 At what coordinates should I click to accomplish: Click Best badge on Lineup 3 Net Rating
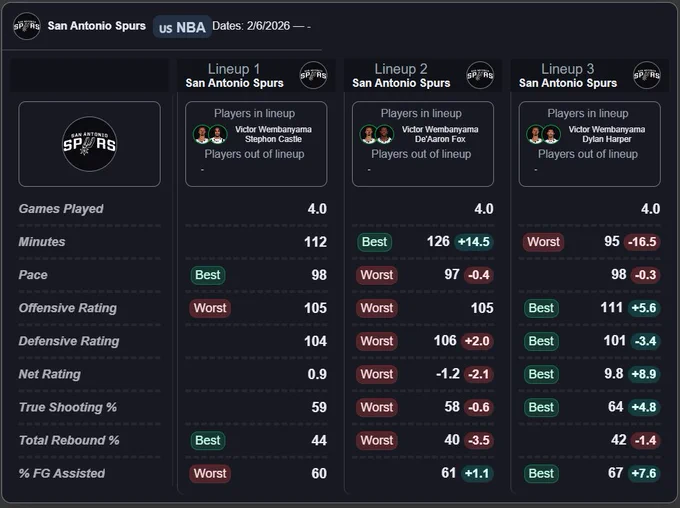coord(541,374)
